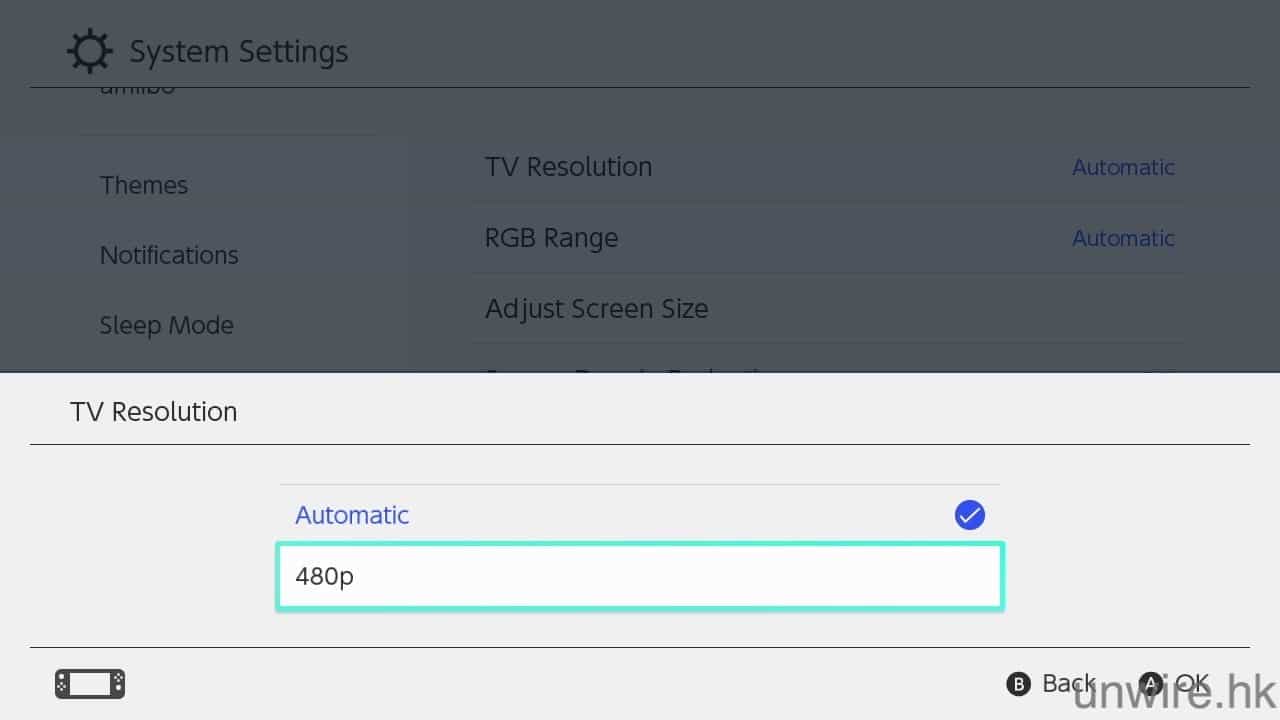Select the partially hidden amiibo sidebar item
Image resolution: width=1280 pixels, height=720 pixels.
pos(137,91)
